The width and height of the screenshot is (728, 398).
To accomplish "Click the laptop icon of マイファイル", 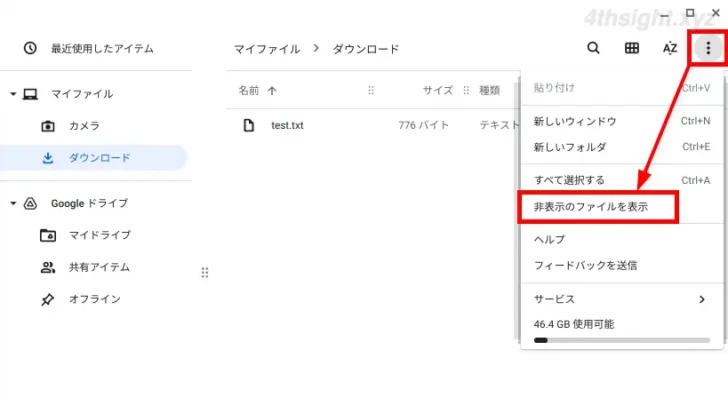I will point(31,94).
